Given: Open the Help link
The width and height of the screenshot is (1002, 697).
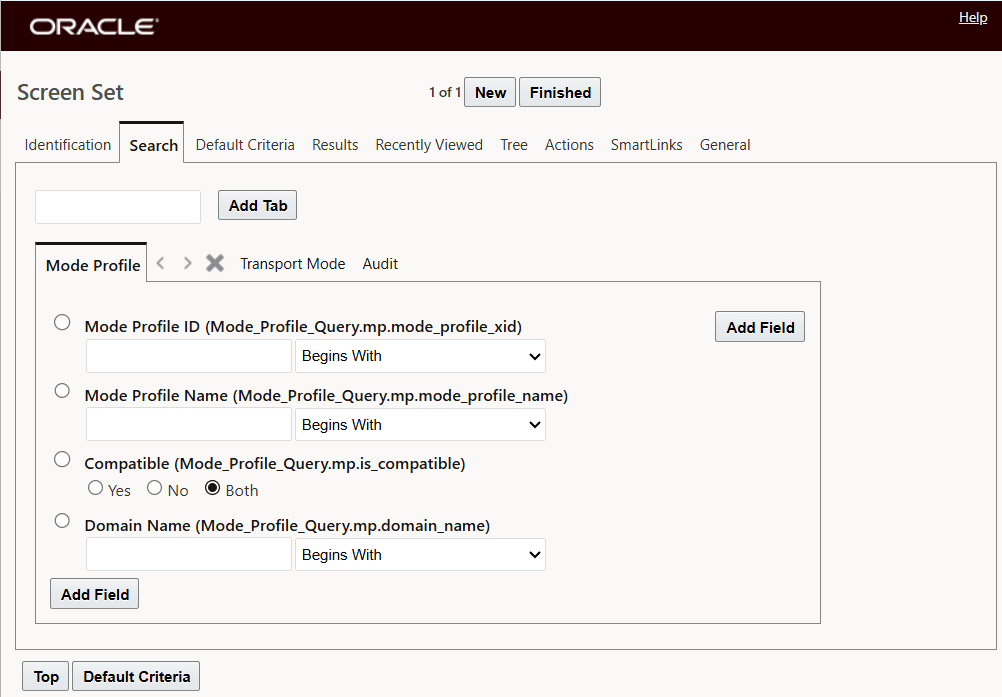Looking at the screenshot, I should 972,17.
